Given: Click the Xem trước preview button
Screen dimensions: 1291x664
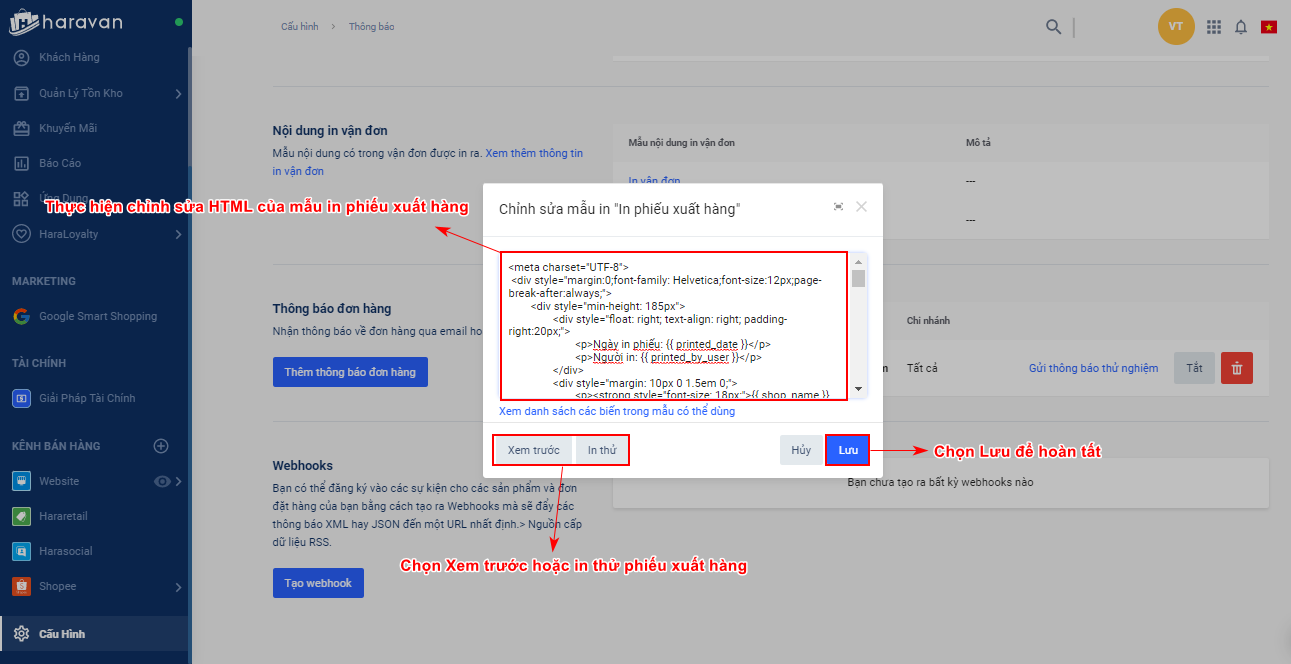Looking at the screenshot, I should [x=533, y=450].
